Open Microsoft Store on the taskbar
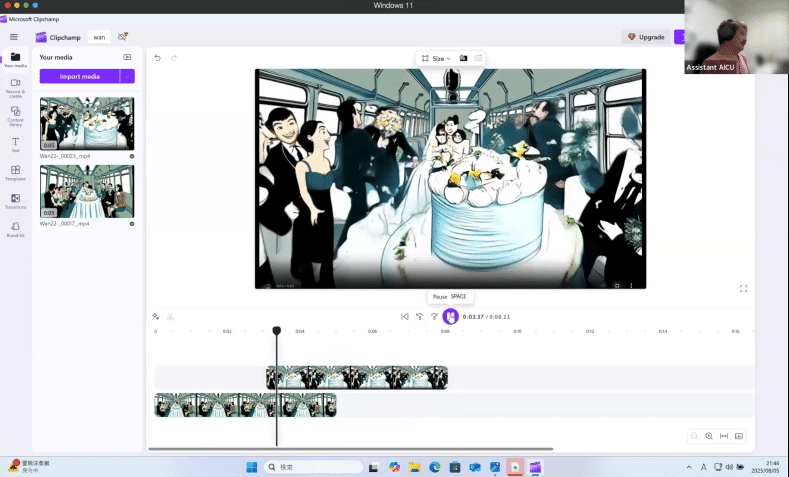The height and width of the screenshot is (477, 789). [x=455, y=467]
